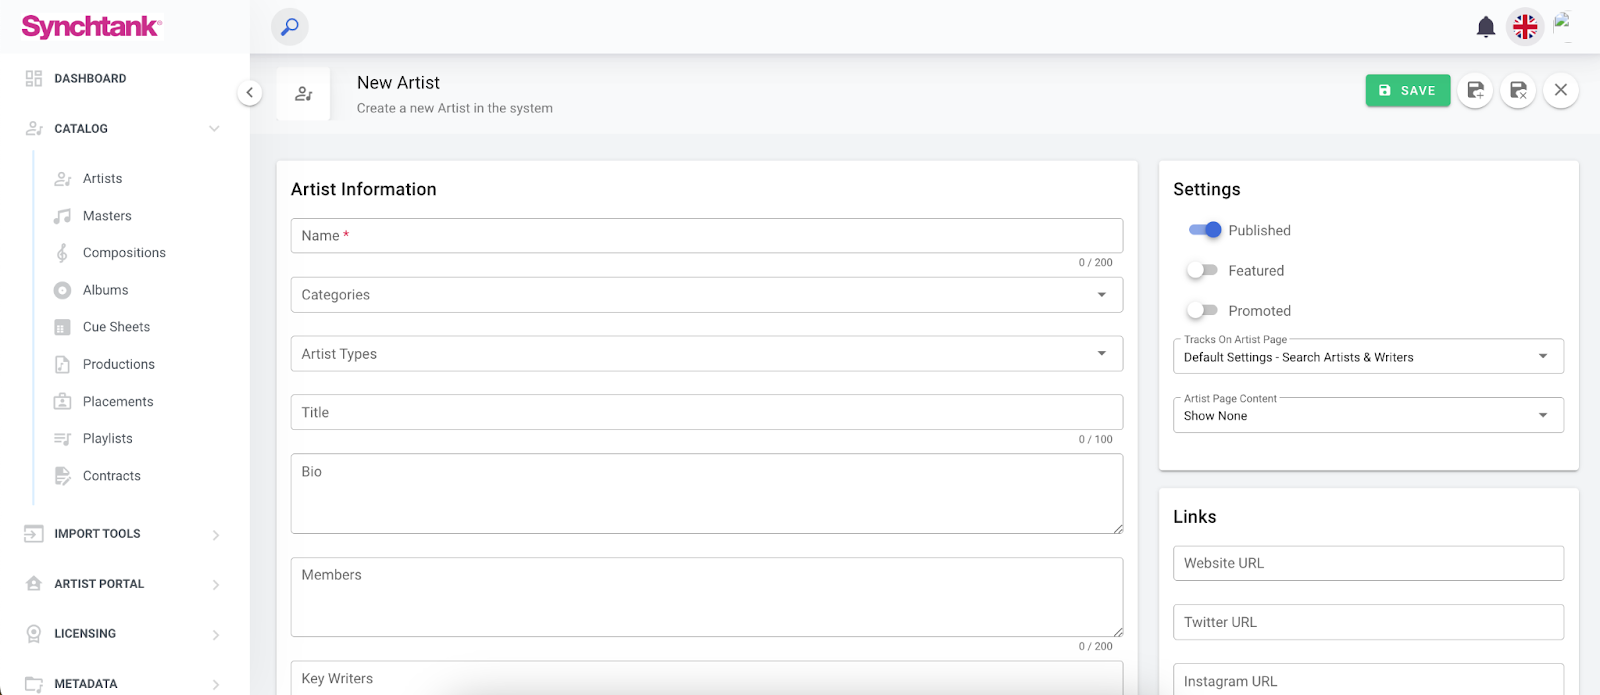Open Masters in the Catalog menu
1600x695 pixels.
pyautogui.click(x=107, y=216)
